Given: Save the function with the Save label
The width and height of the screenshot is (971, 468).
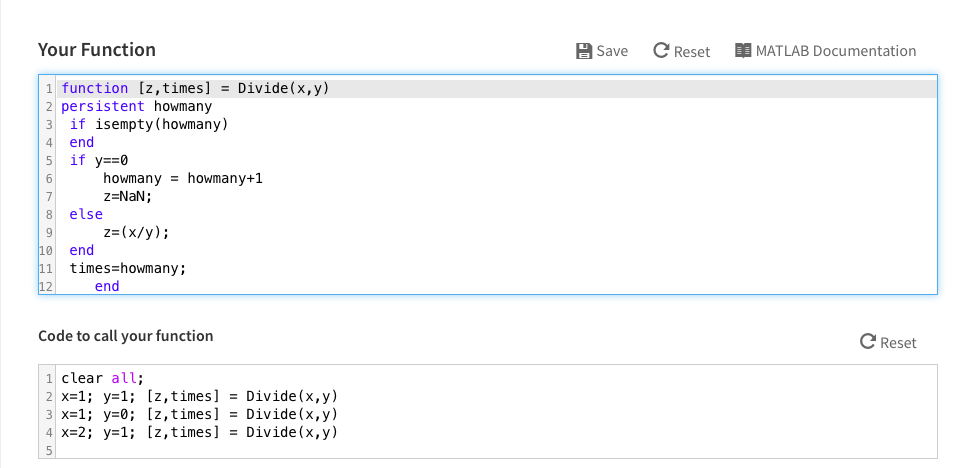Looking at the screenshot, I should click(x=612, y=51).
